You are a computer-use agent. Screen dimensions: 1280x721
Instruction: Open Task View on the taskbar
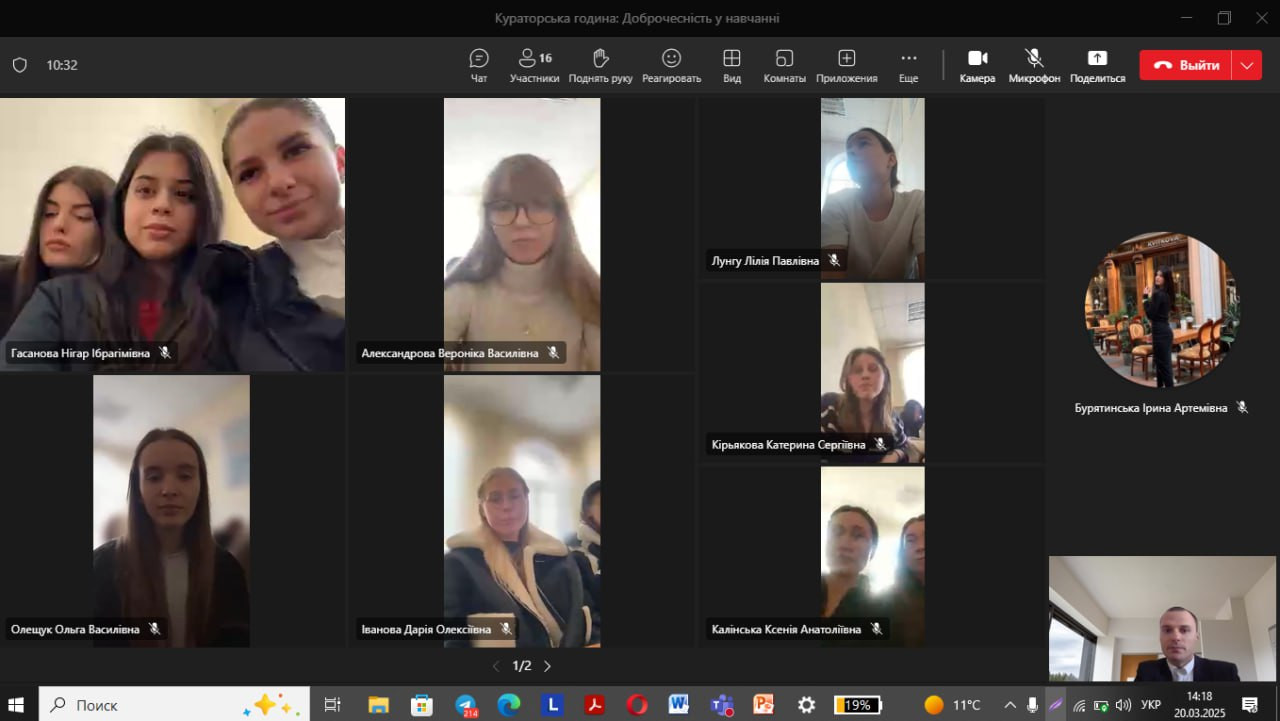click(333, 705)
